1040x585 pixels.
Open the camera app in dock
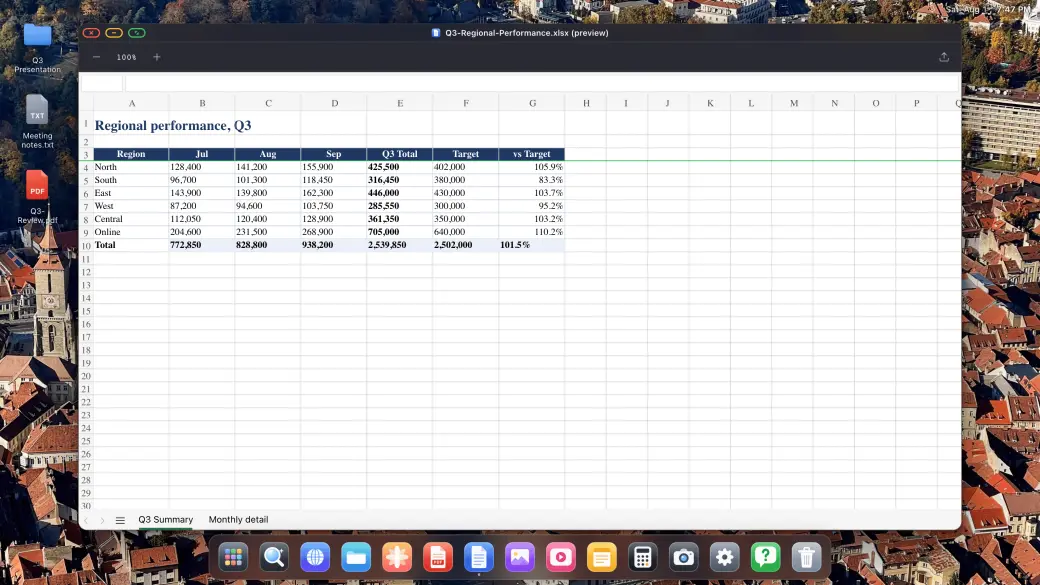coord(684,557)
